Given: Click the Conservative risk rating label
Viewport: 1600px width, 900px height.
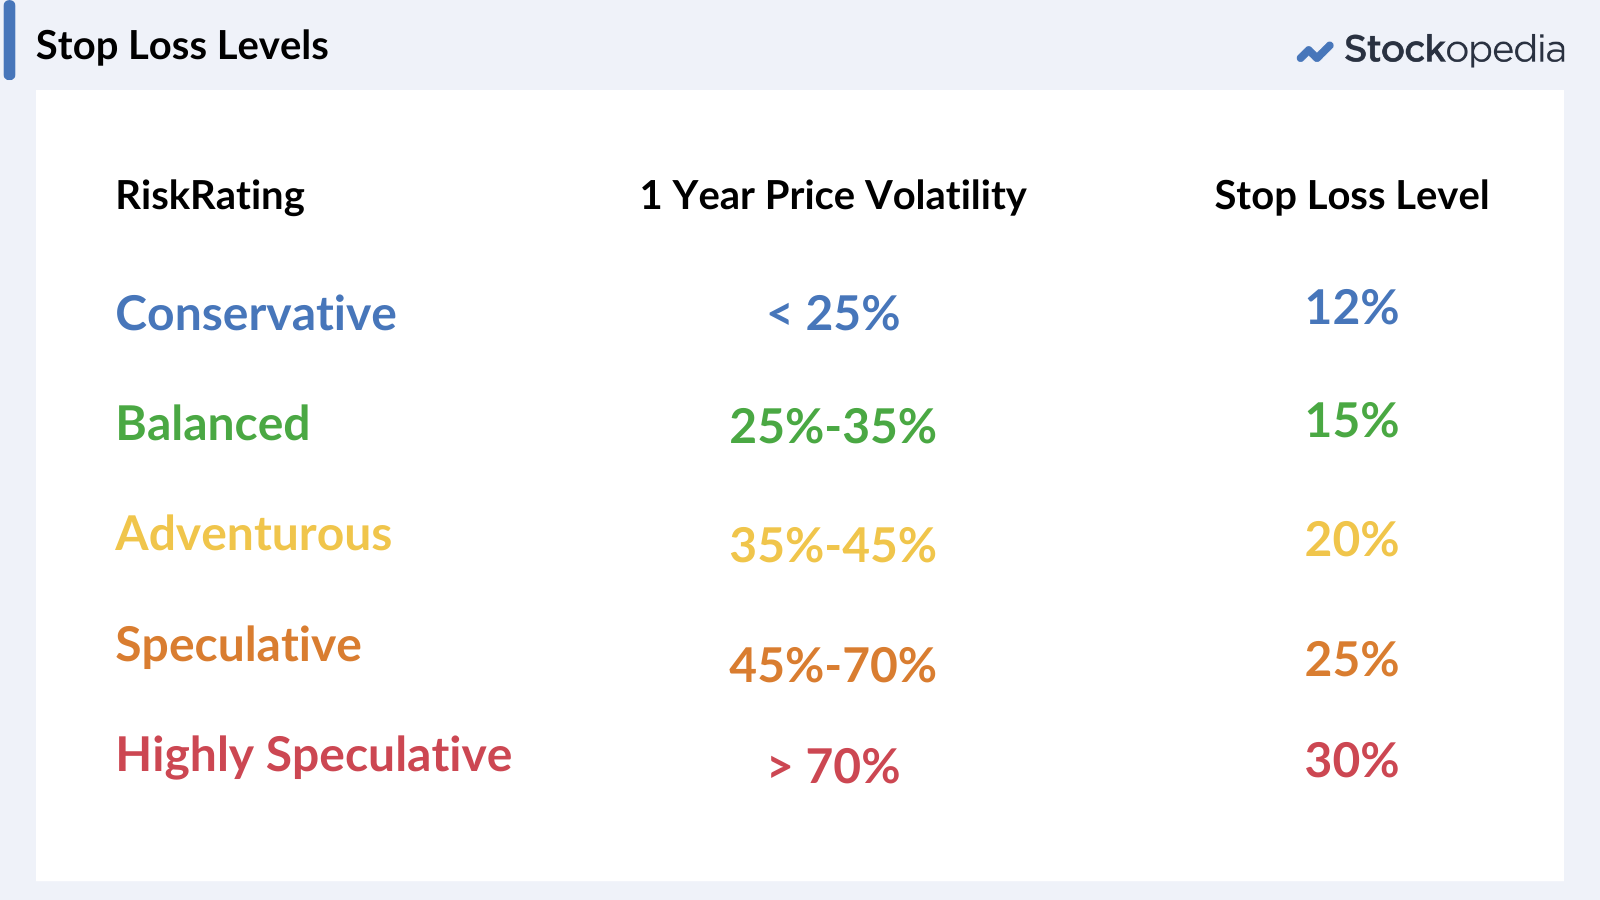Looking at the screenshot, I should point(256,314).
